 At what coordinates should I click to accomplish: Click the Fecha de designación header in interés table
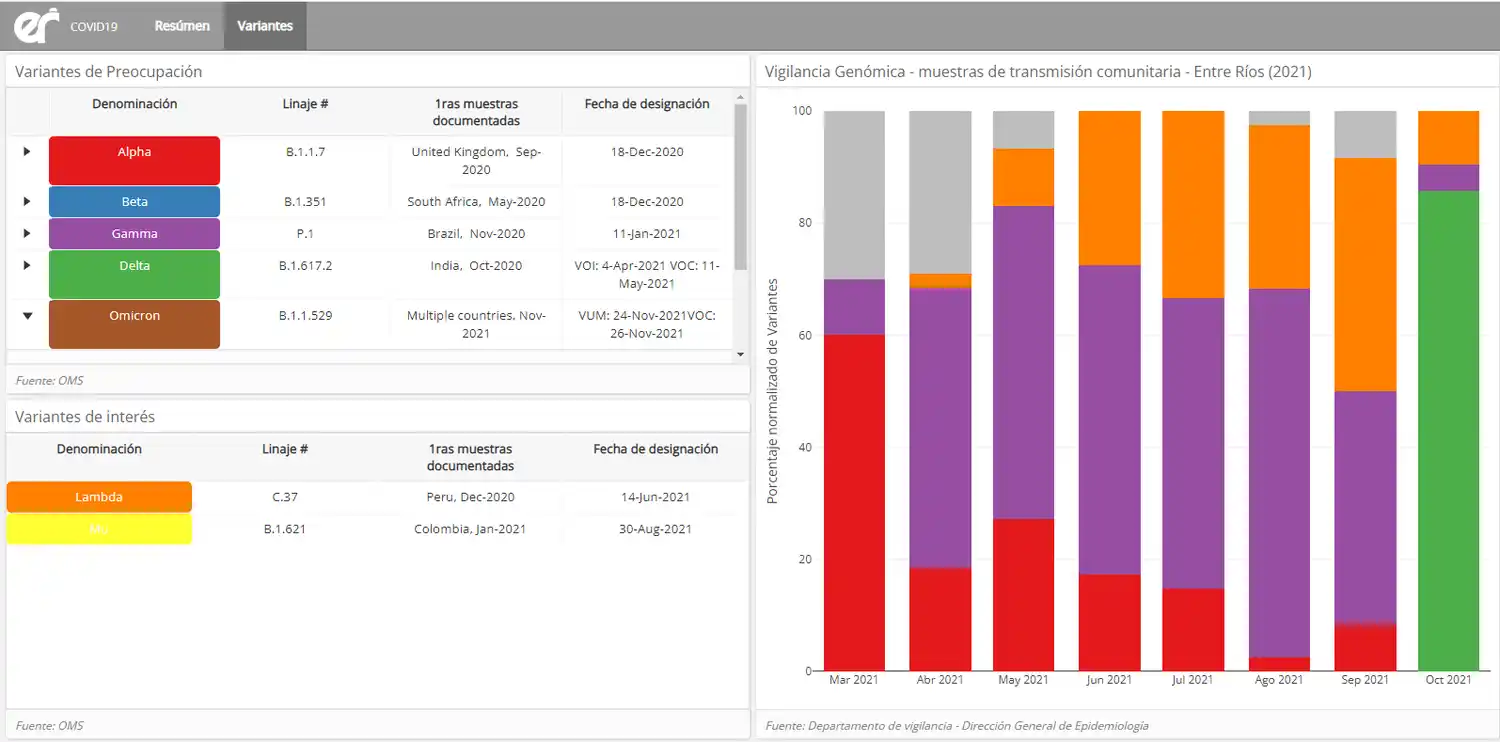click(655, 449)
